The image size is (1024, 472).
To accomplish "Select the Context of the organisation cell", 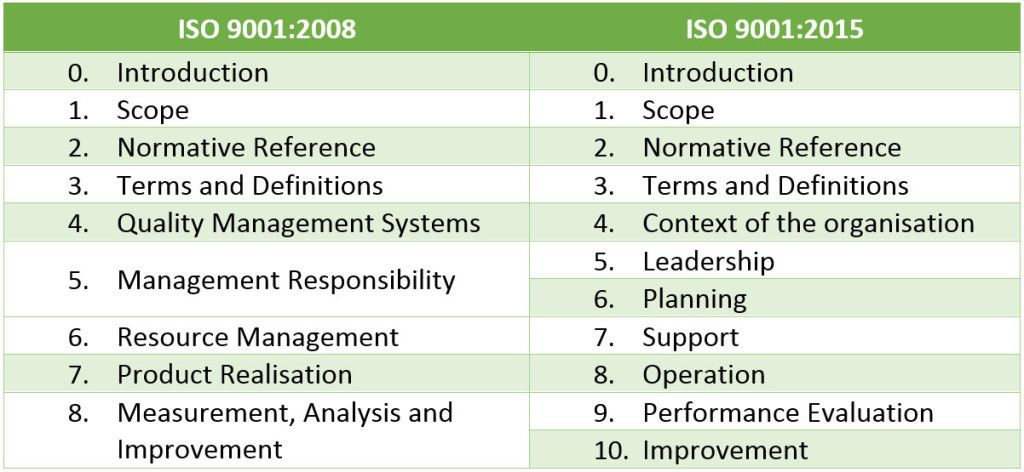I will (x=775, y=223).
